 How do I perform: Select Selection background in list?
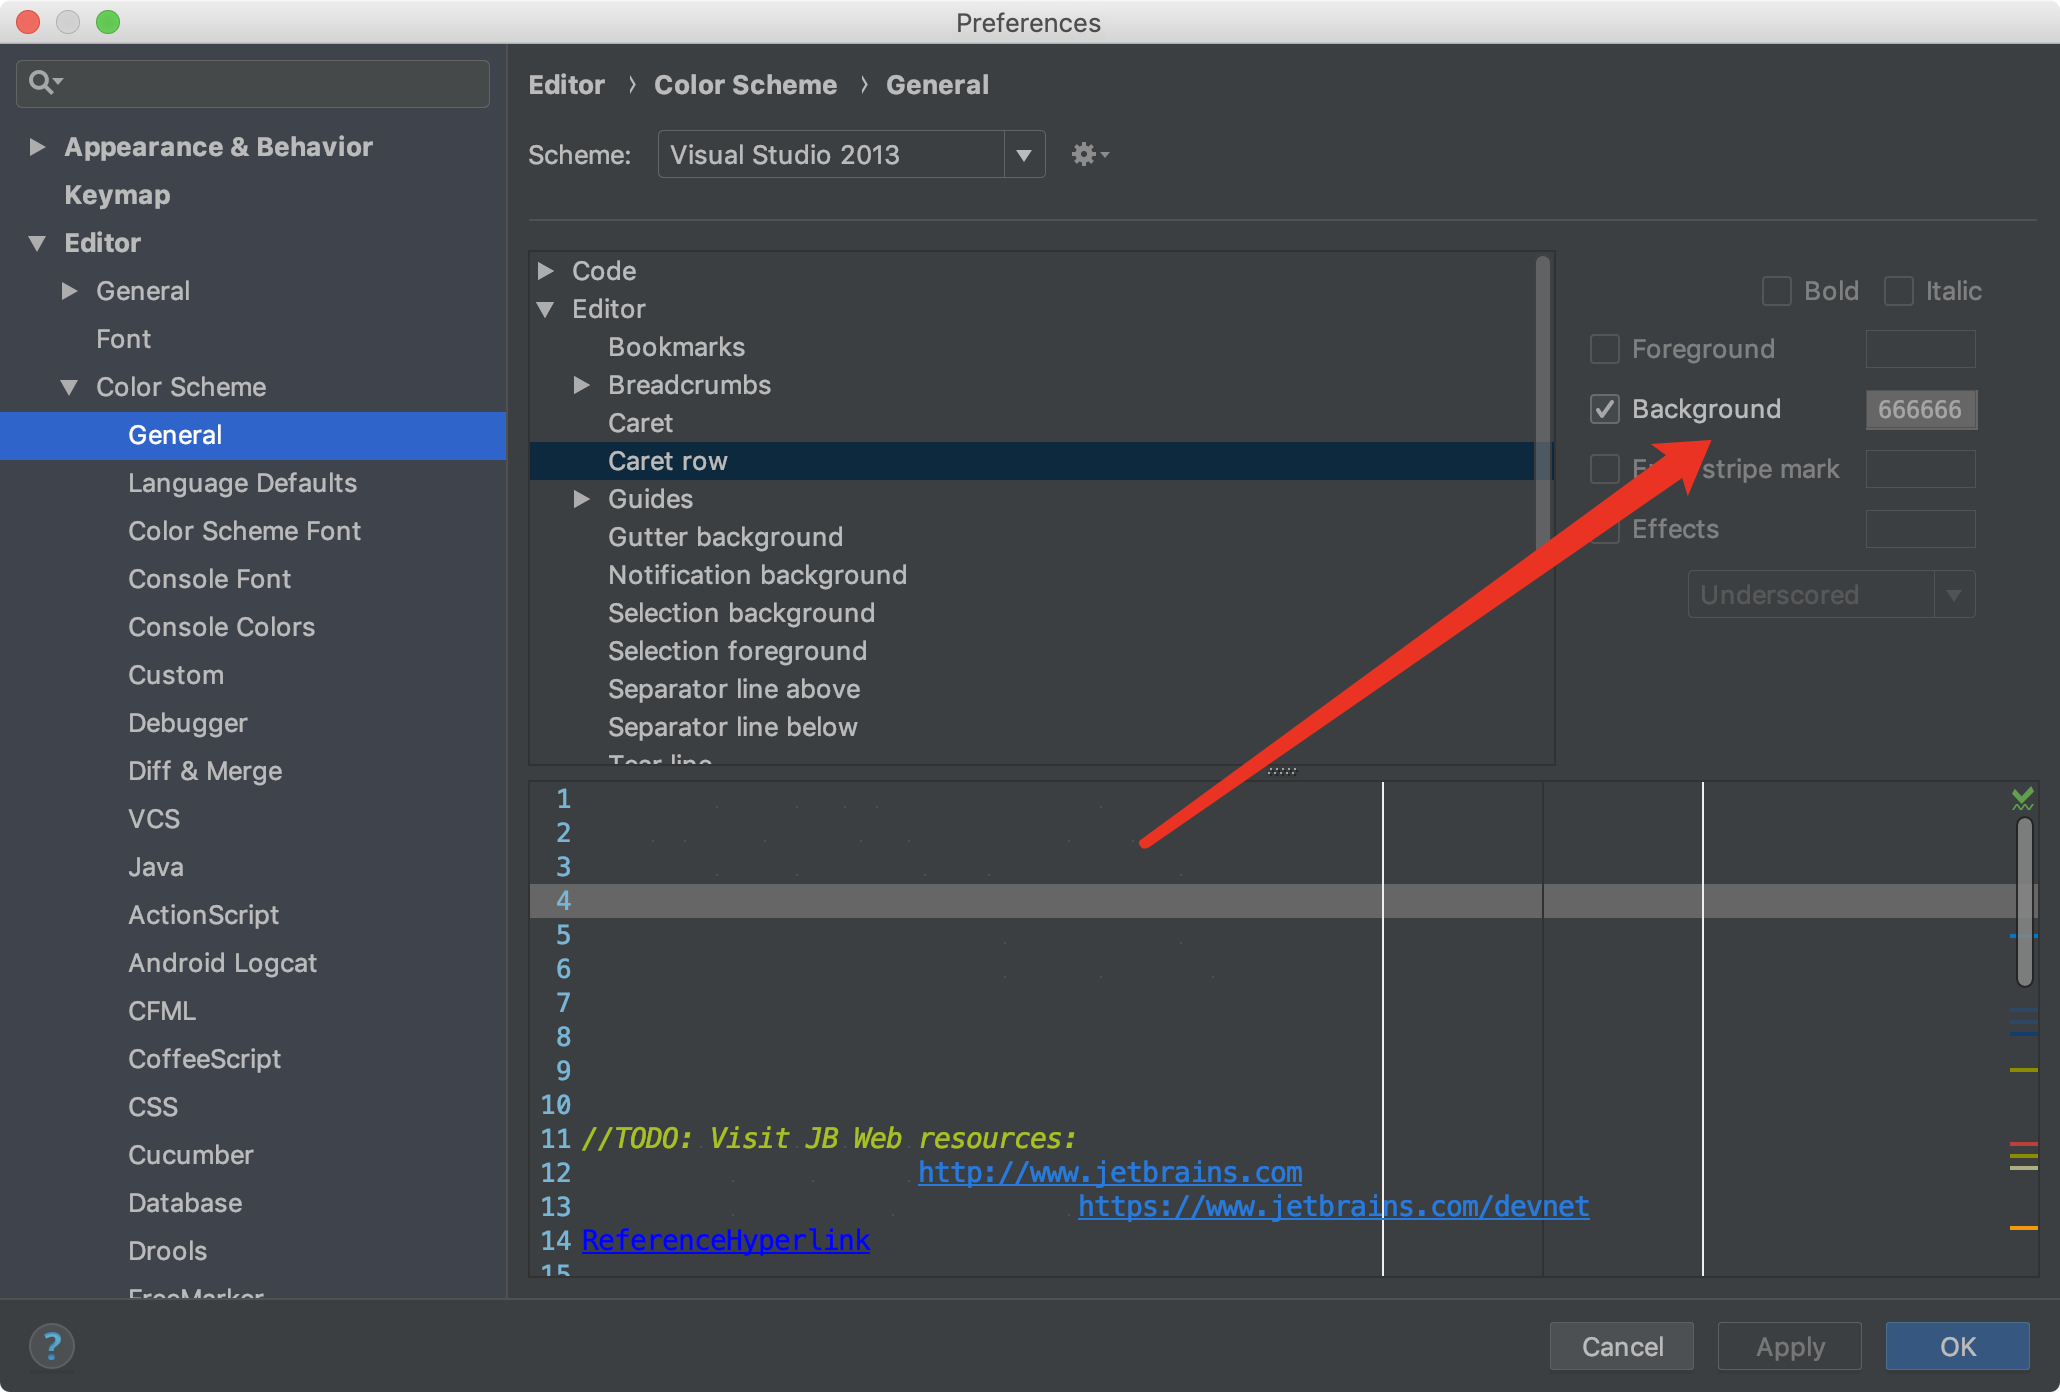pos(741,613)
